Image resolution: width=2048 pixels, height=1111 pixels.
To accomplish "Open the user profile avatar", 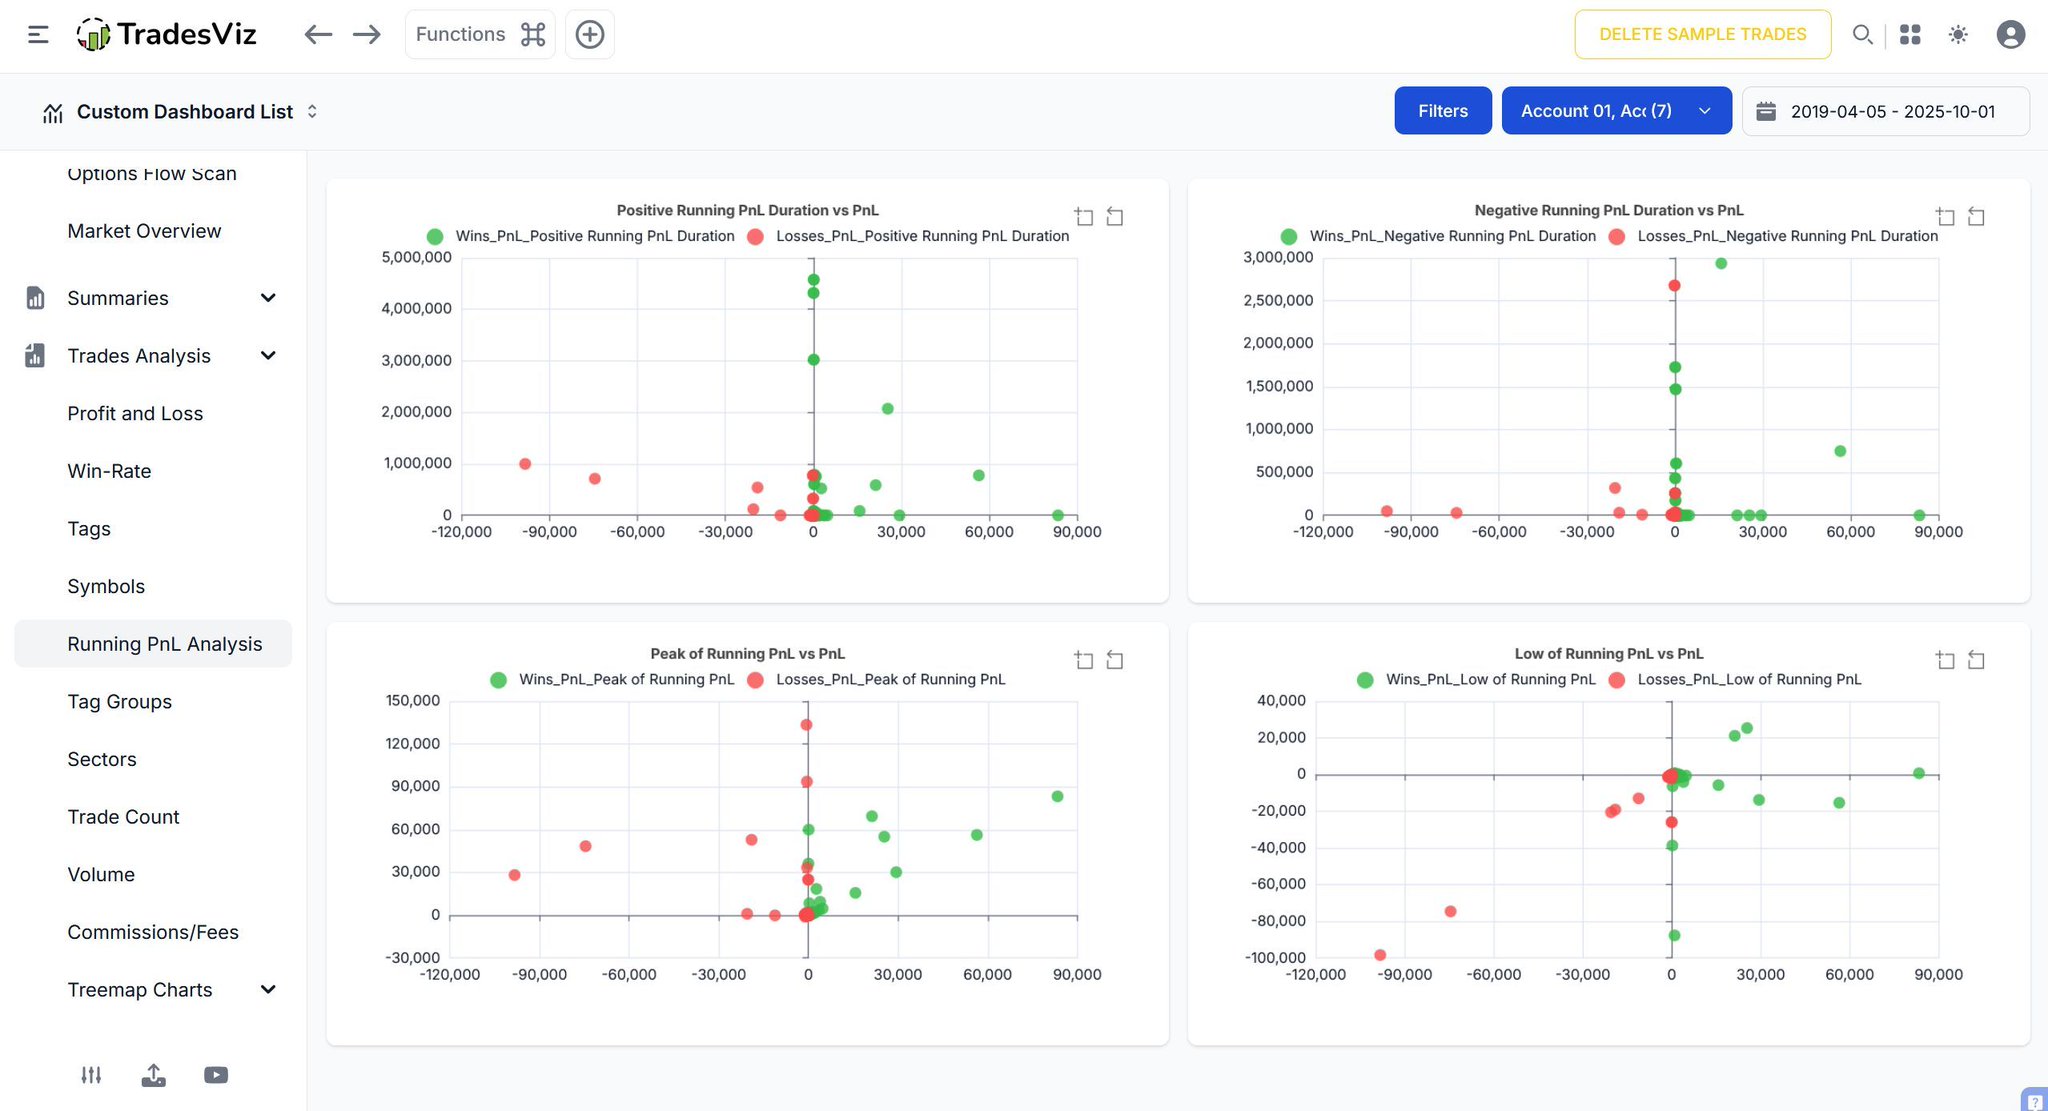I will pos(2010,35).
